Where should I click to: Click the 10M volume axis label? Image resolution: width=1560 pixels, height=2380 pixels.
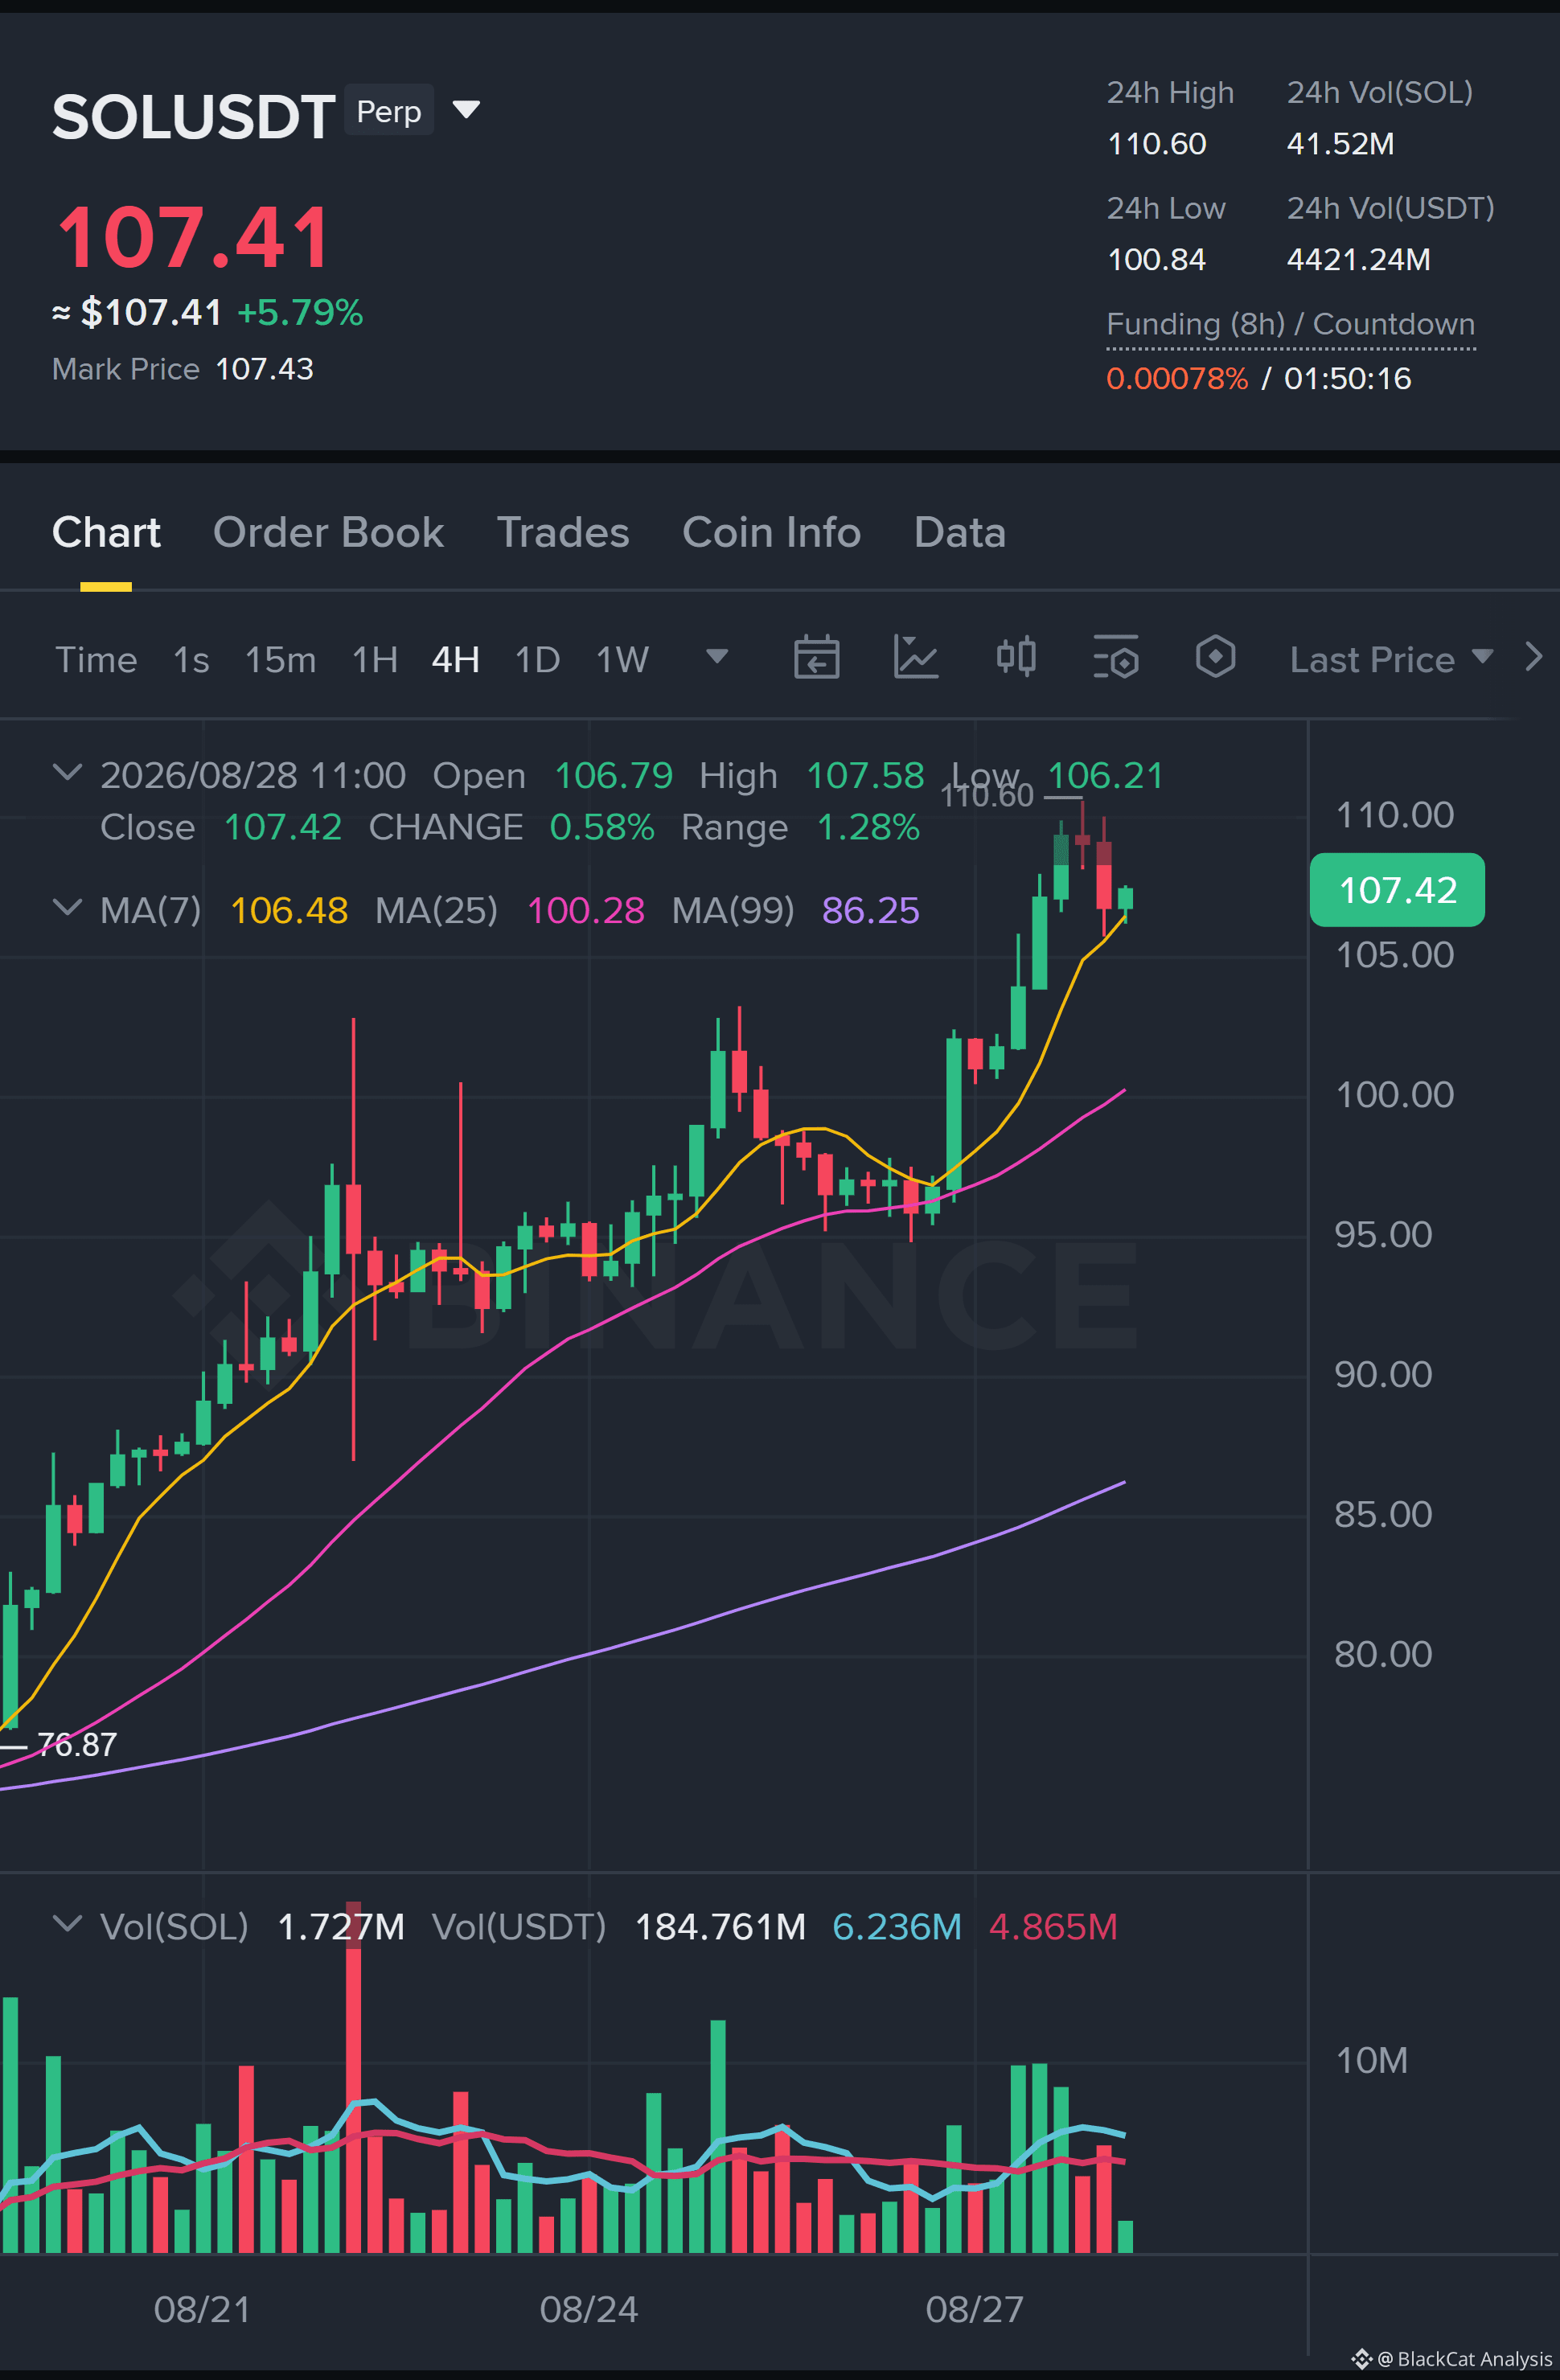coord(1372,2060)
